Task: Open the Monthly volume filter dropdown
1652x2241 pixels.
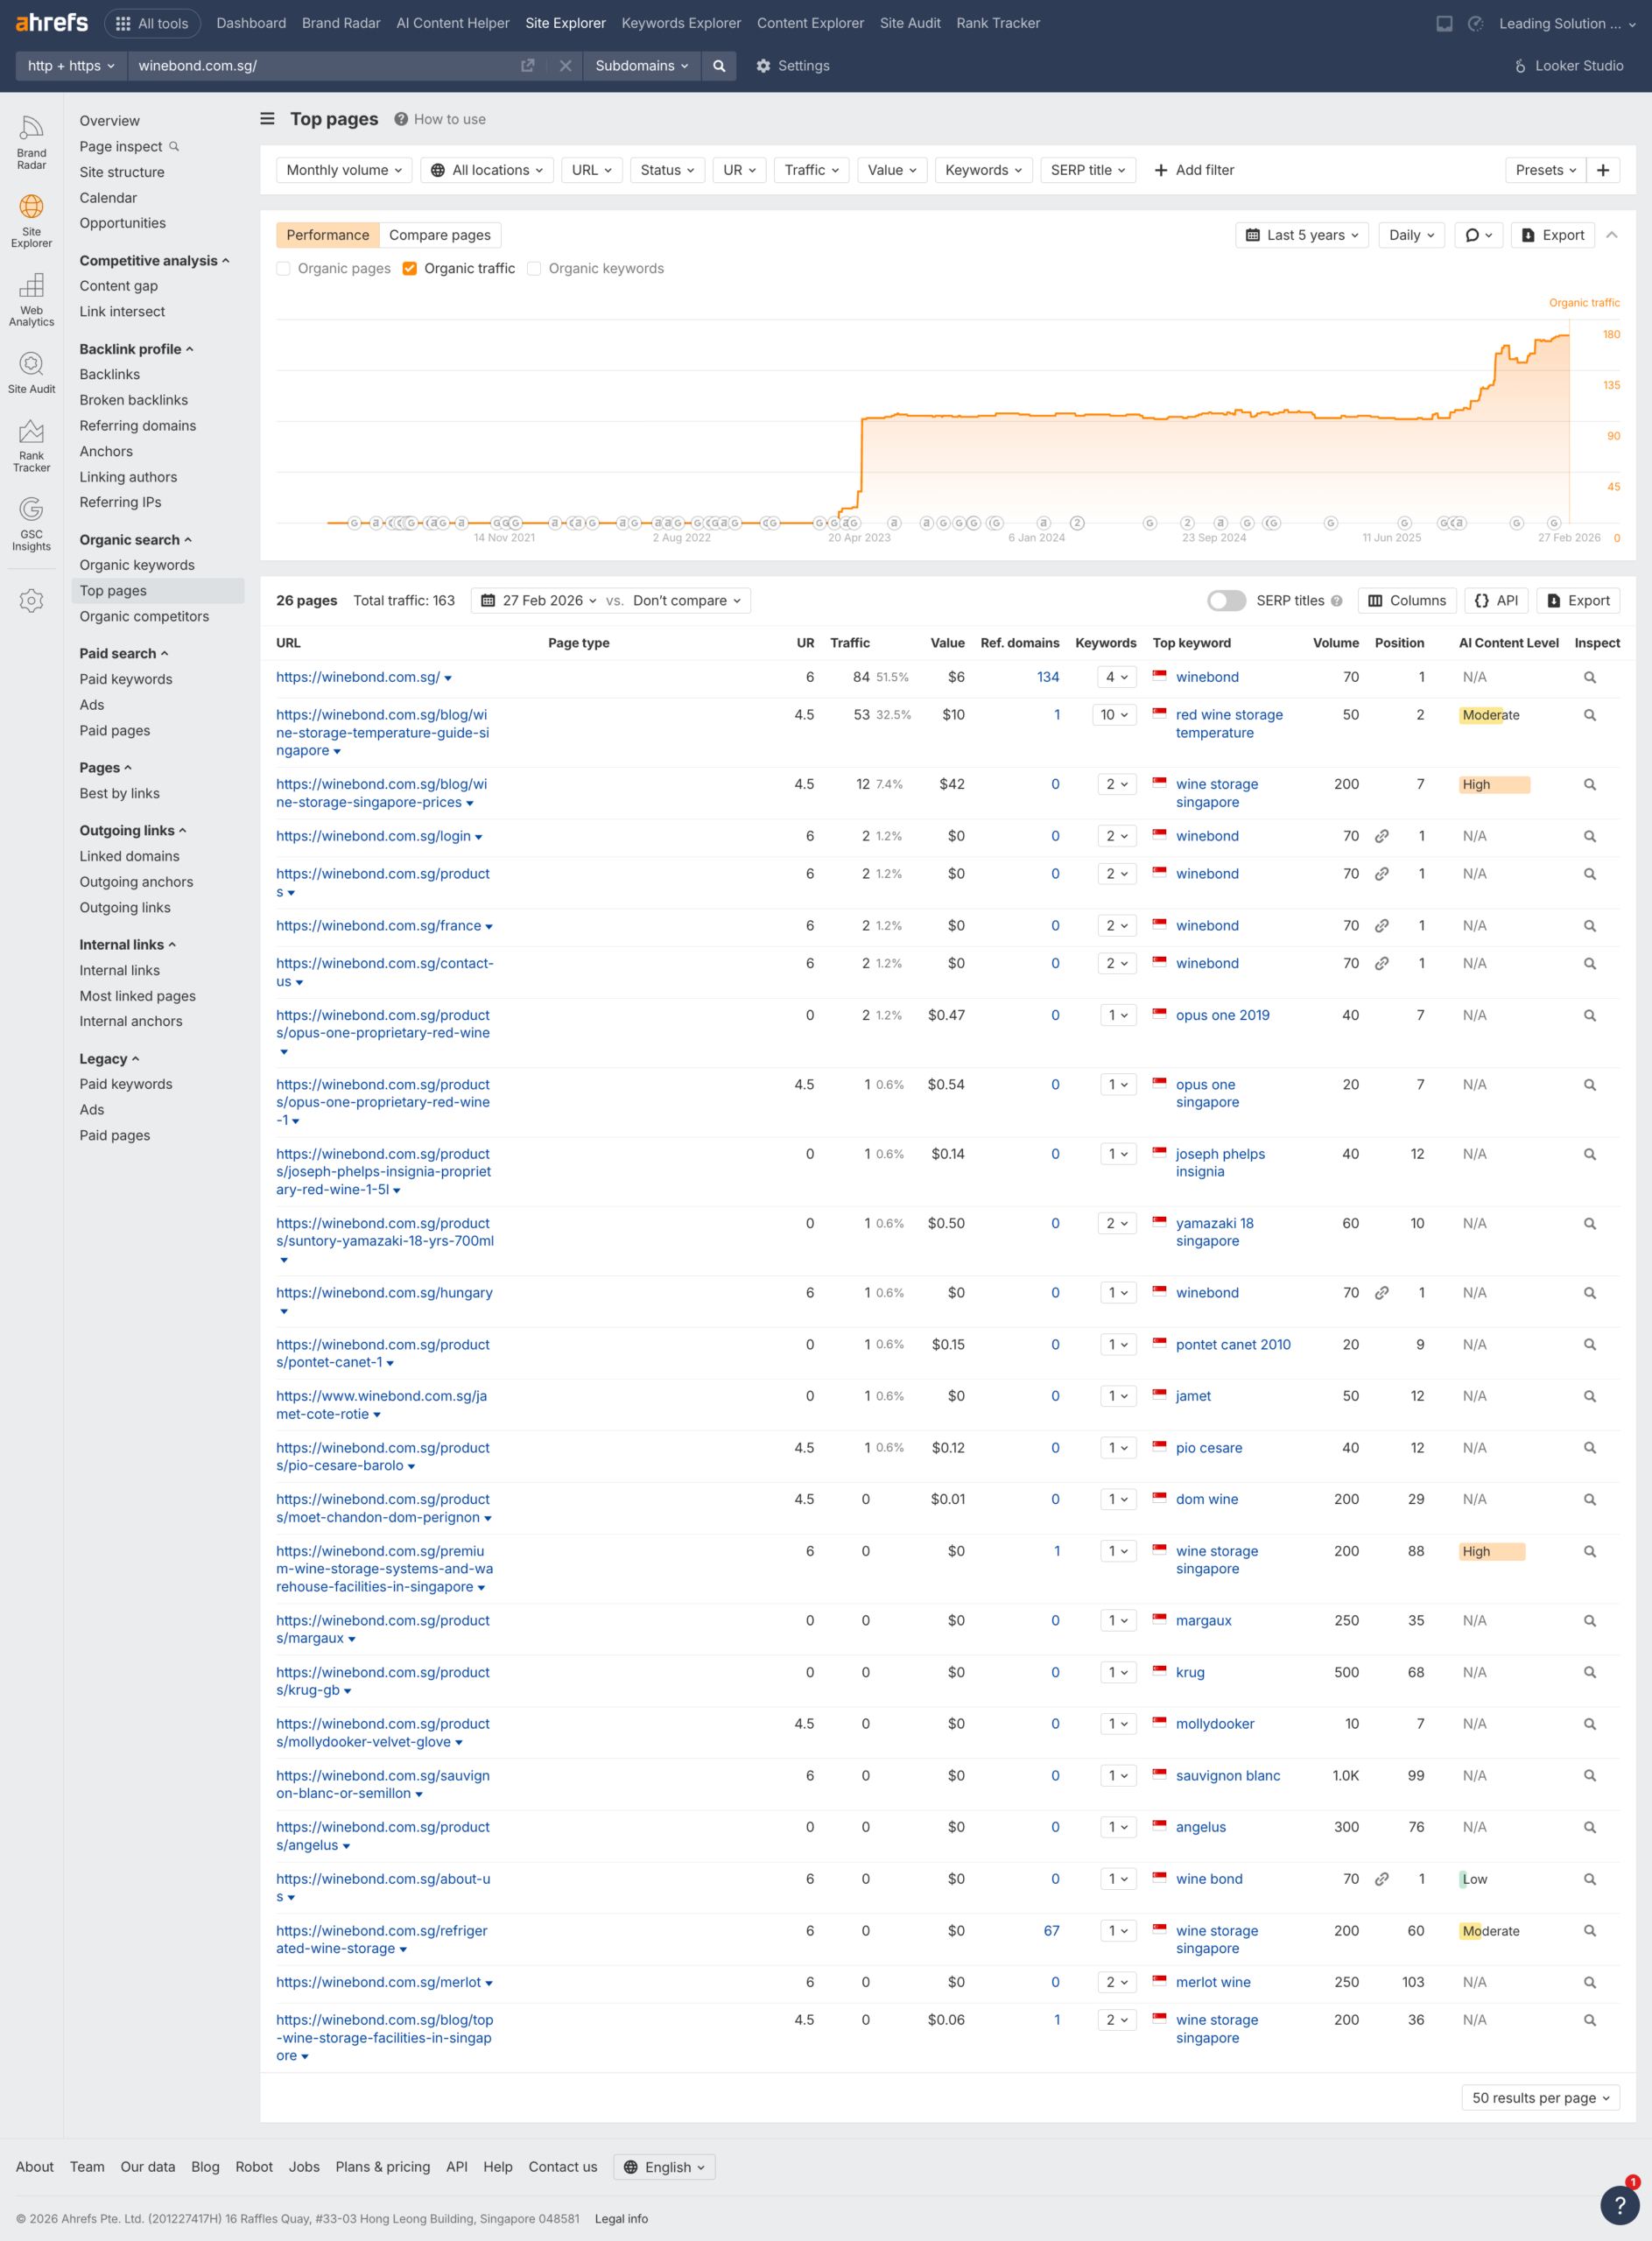Action: tap(344, 170)
